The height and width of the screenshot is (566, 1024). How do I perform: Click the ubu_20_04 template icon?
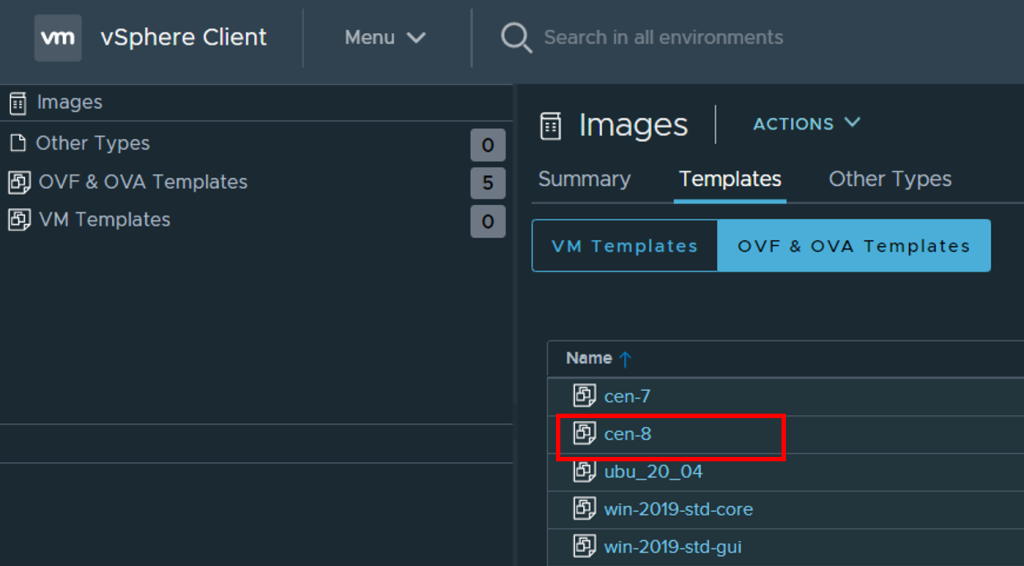584,471
